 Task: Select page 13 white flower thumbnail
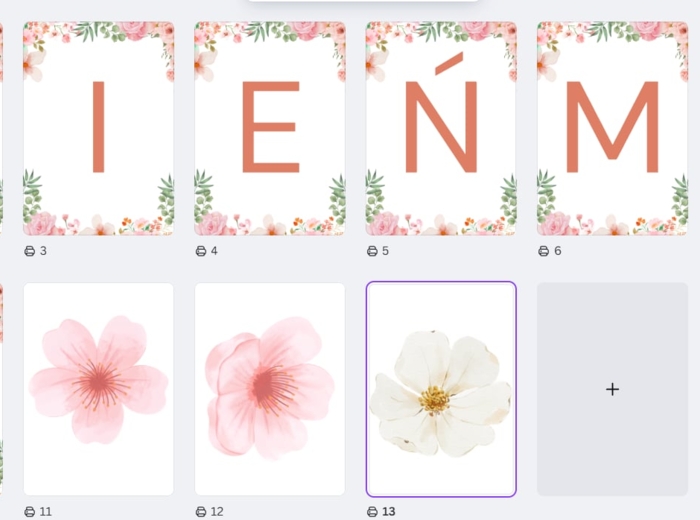coord(441,389)
